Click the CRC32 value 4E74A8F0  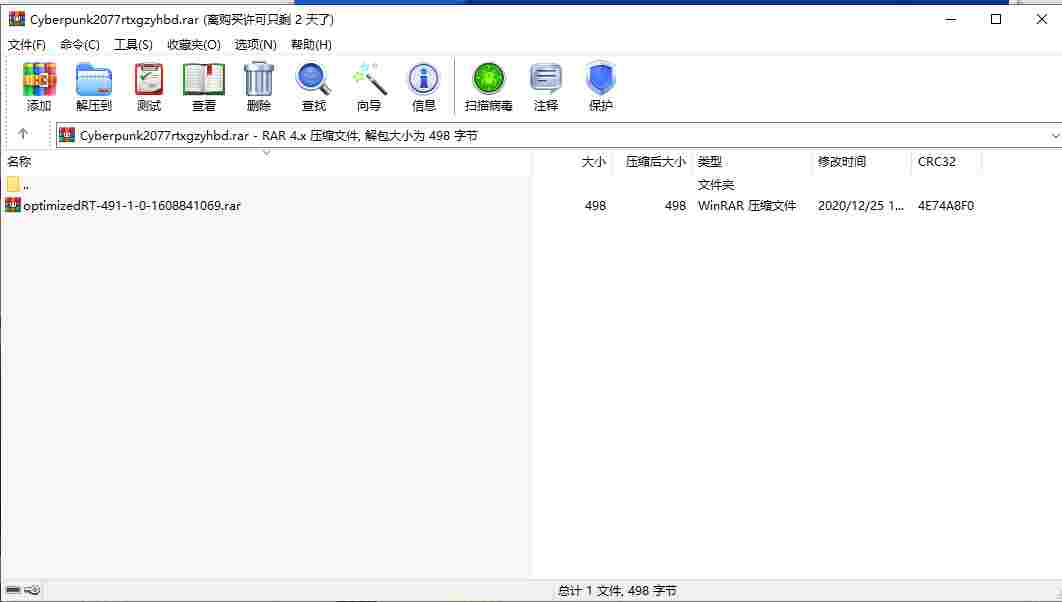pos(946,205)
